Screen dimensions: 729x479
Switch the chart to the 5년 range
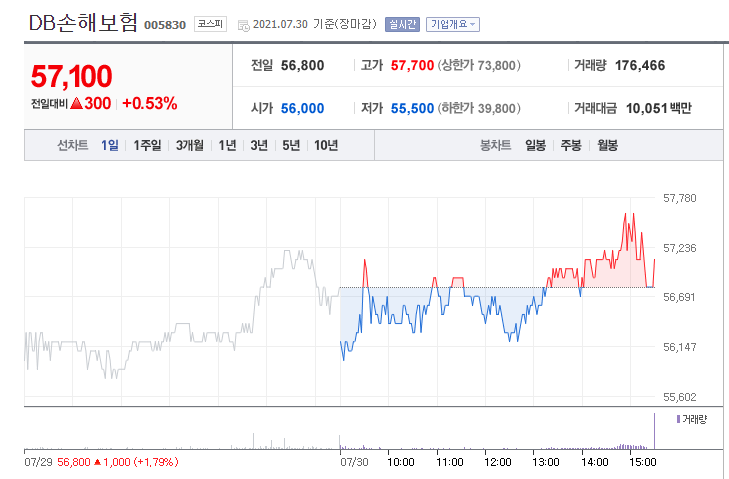click(291, 146)
